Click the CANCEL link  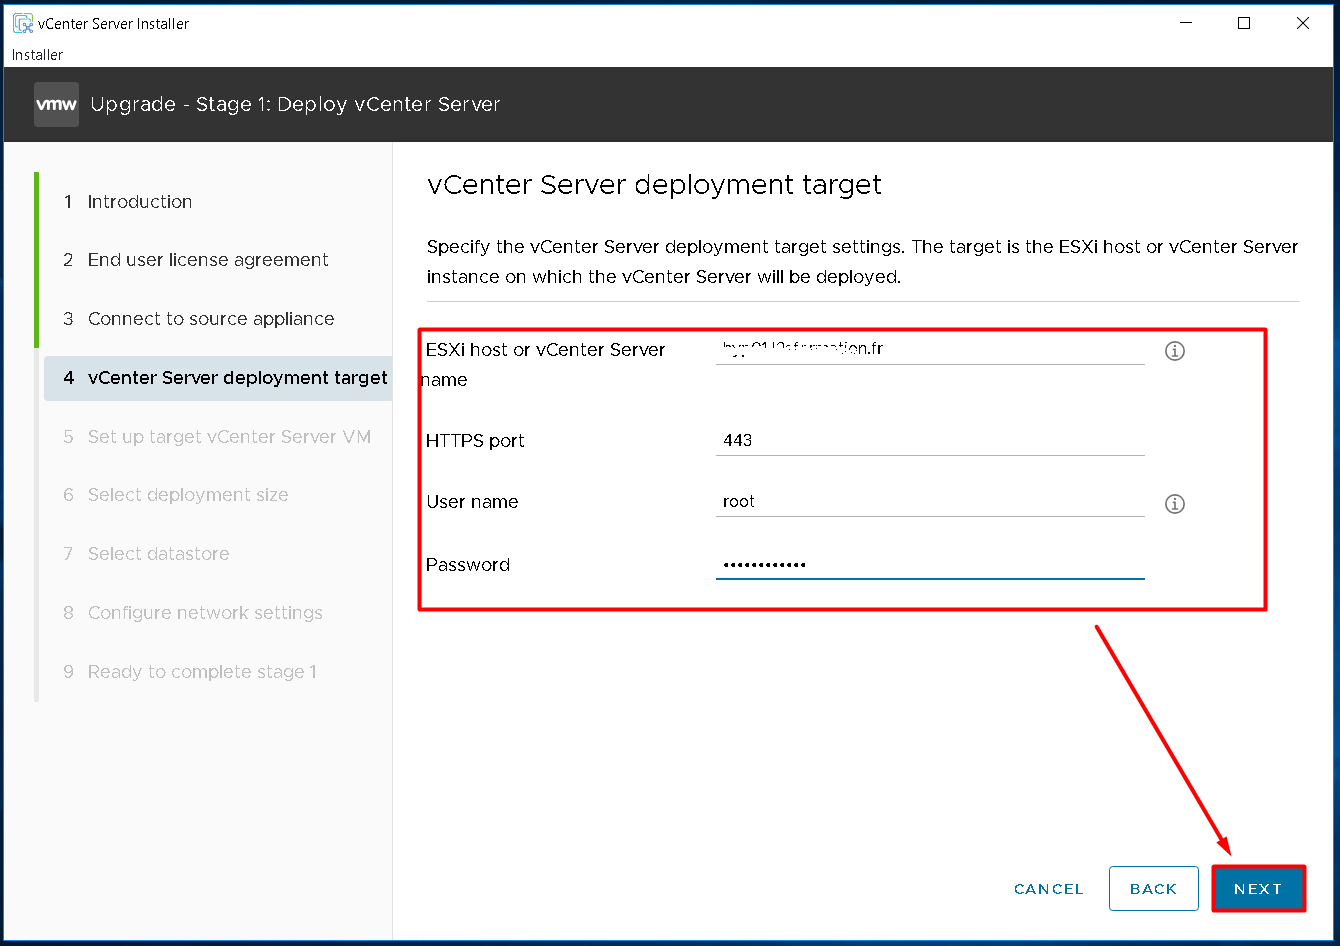[x=1048, y=889]
